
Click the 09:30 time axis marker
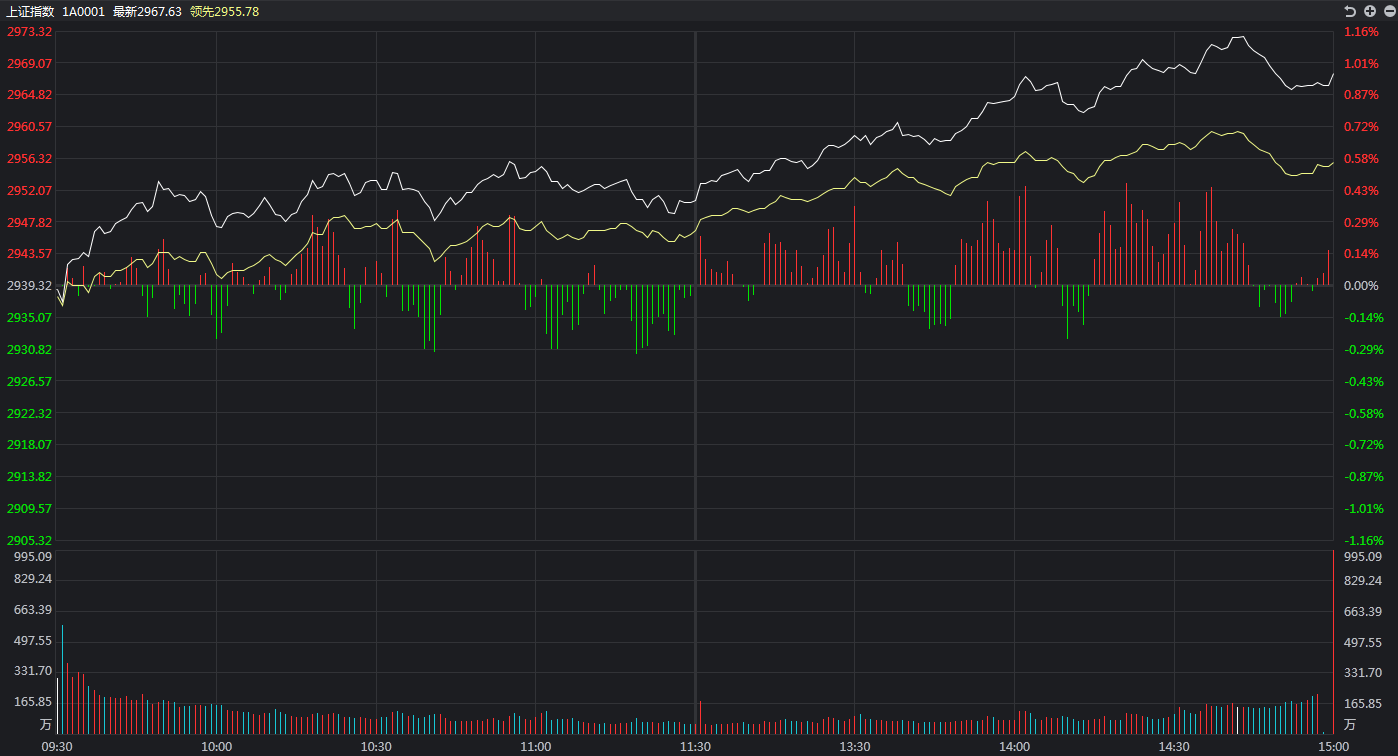[x=56, y=746]
